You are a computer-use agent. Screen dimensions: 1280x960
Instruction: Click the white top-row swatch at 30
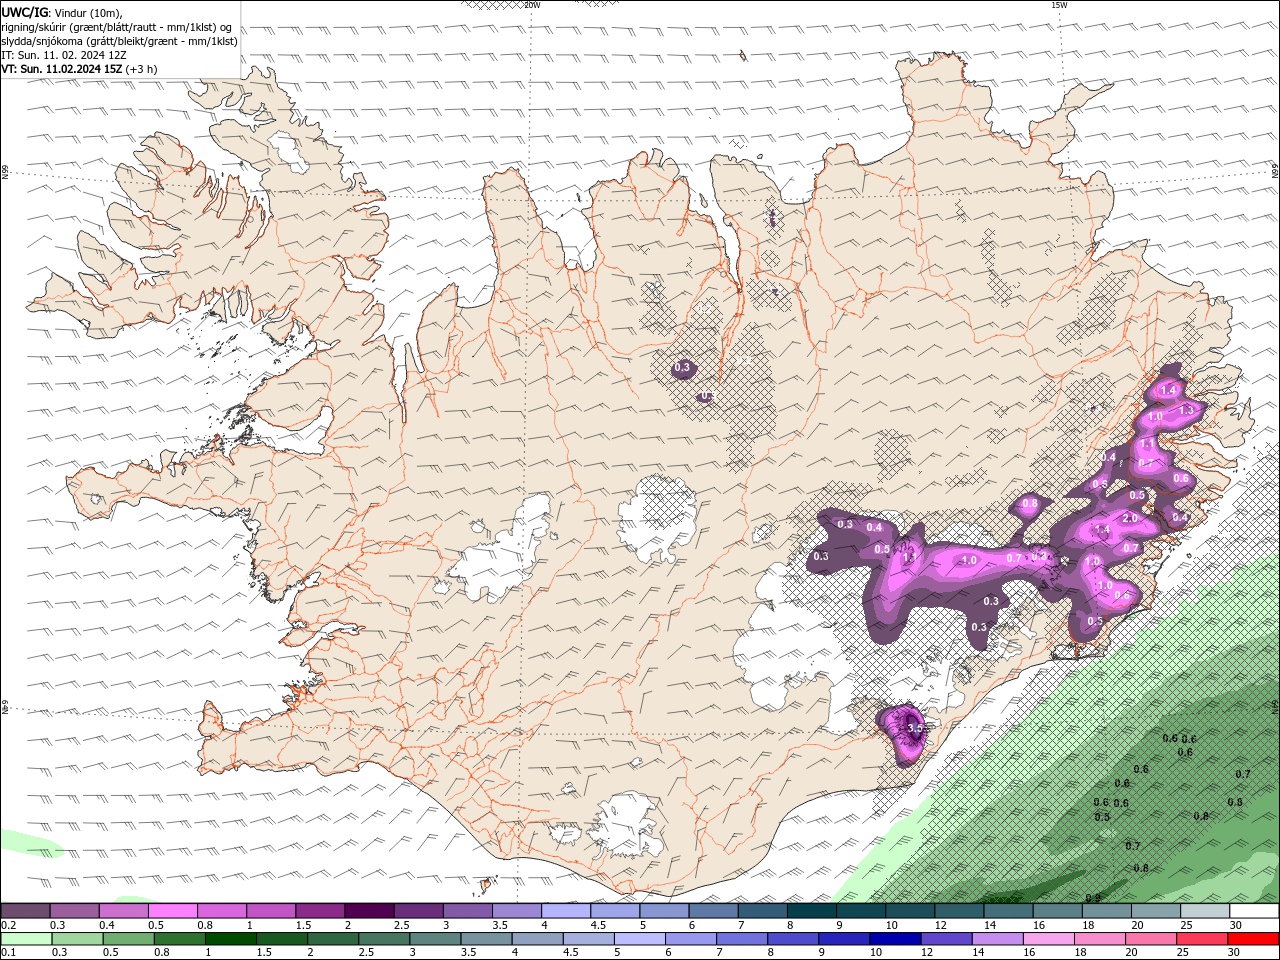coord(1254,911)
